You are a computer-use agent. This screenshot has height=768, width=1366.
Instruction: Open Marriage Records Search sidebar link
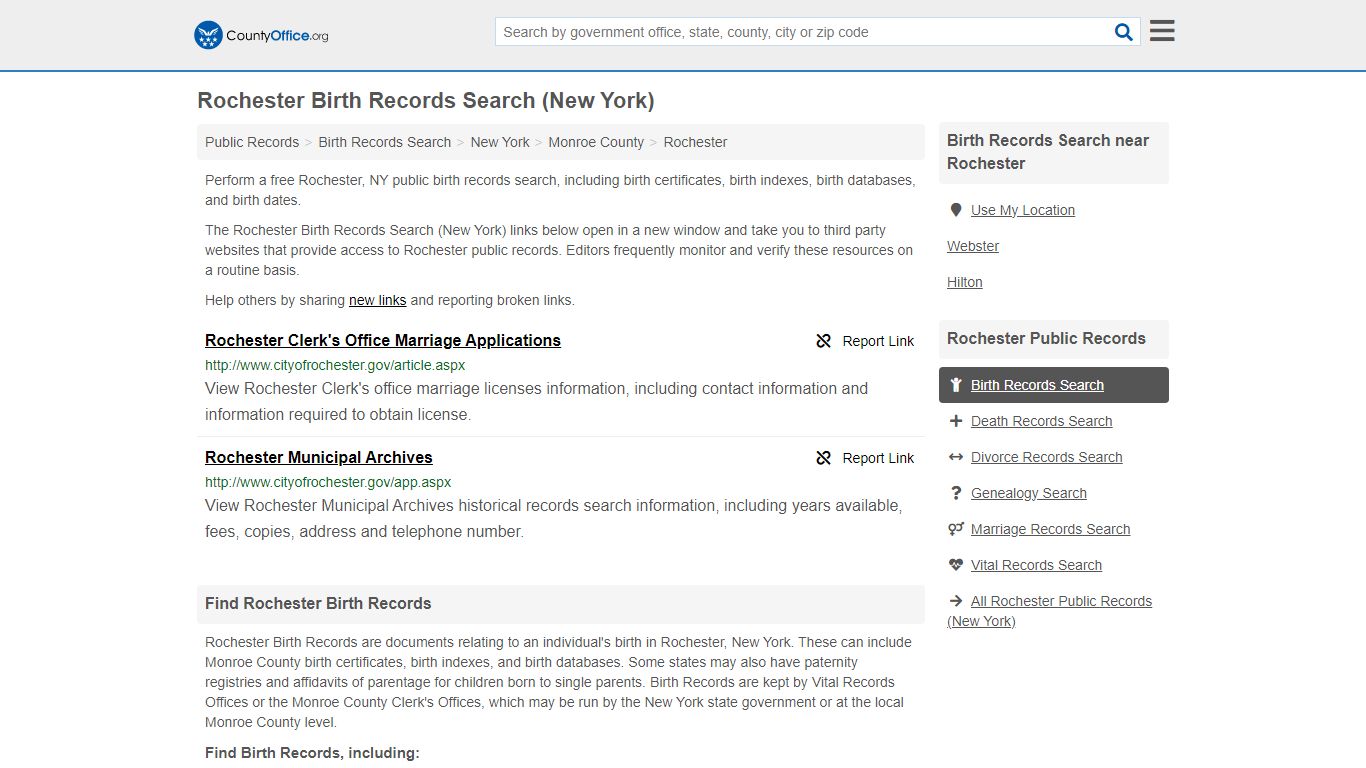click(1051, 529)
